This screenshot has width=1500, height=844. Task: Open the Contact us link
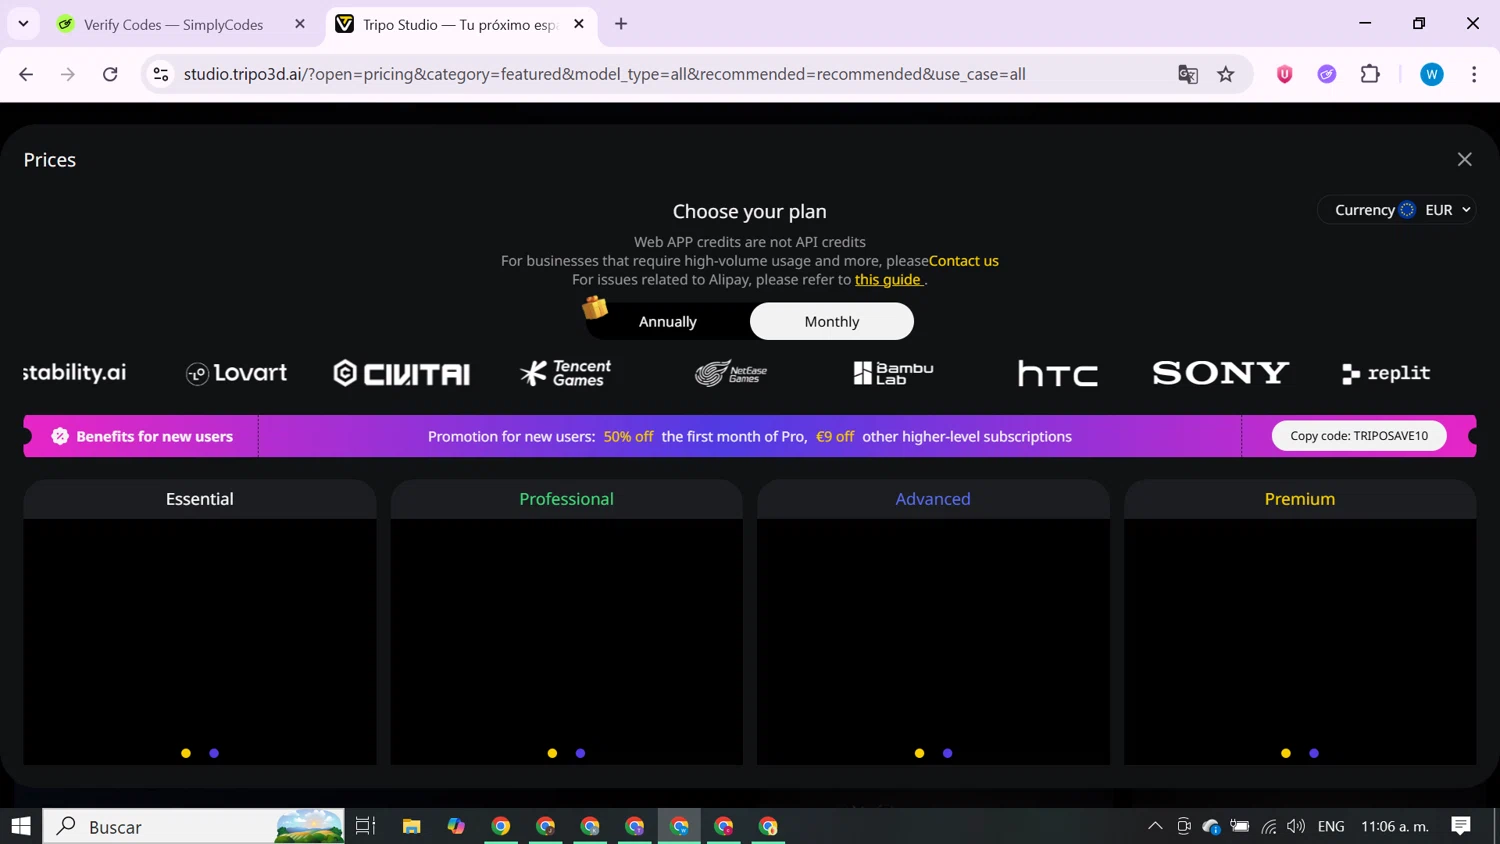click(x=963, y=261)
